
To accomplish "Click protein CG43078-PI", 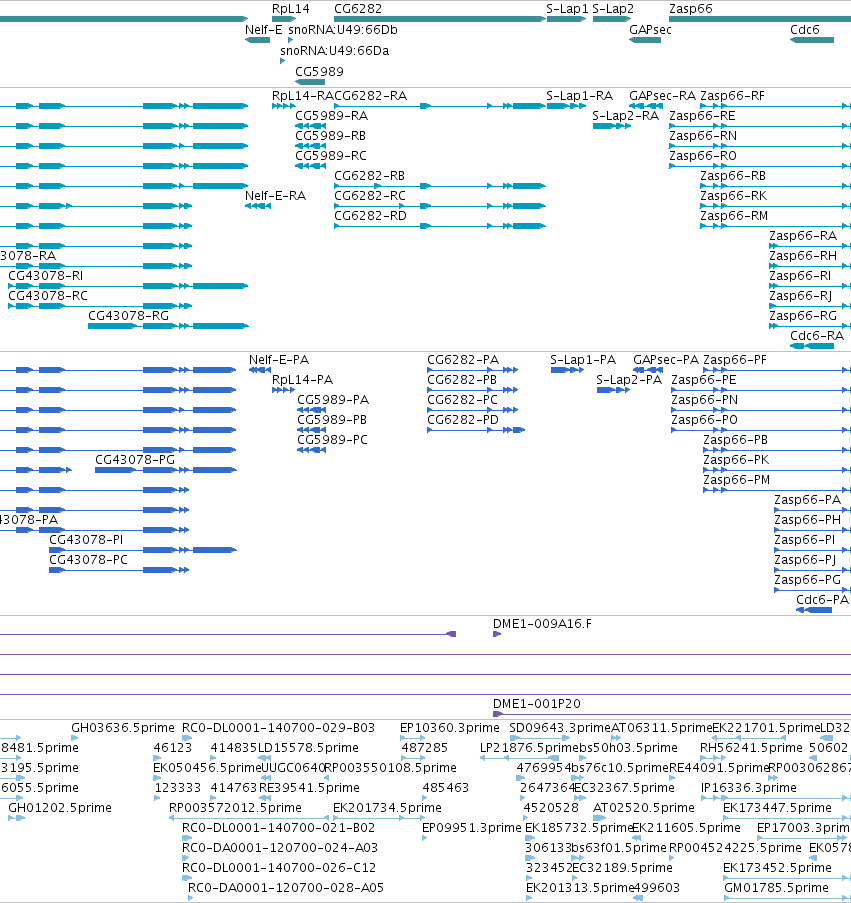I will click(x=86, y=540).
